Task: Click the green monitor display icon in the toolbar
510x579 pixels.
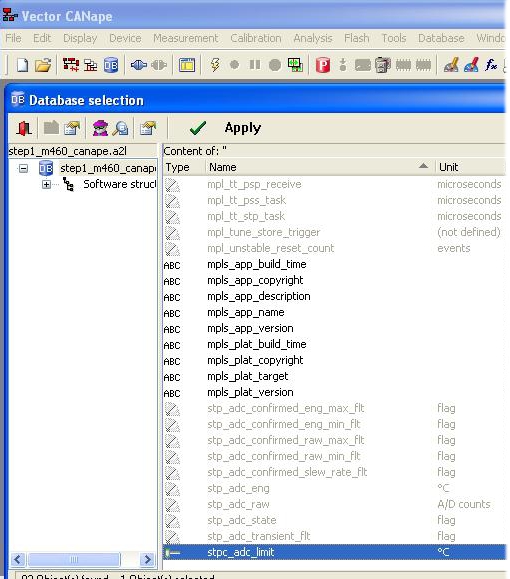Action: click(295, 65)
